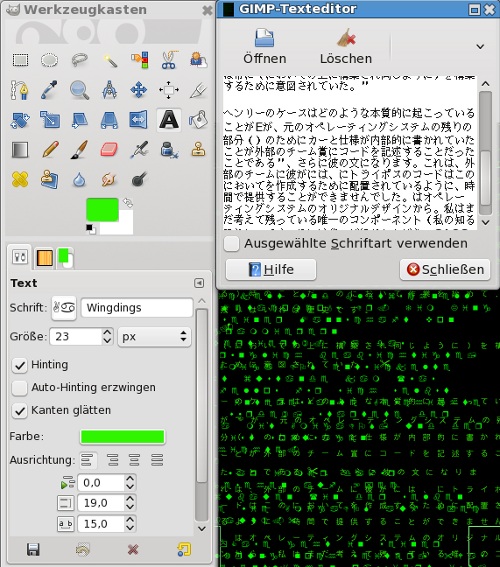500x567 pixels.
Task: Choose the Eraser tool
Action: [109, 149]
